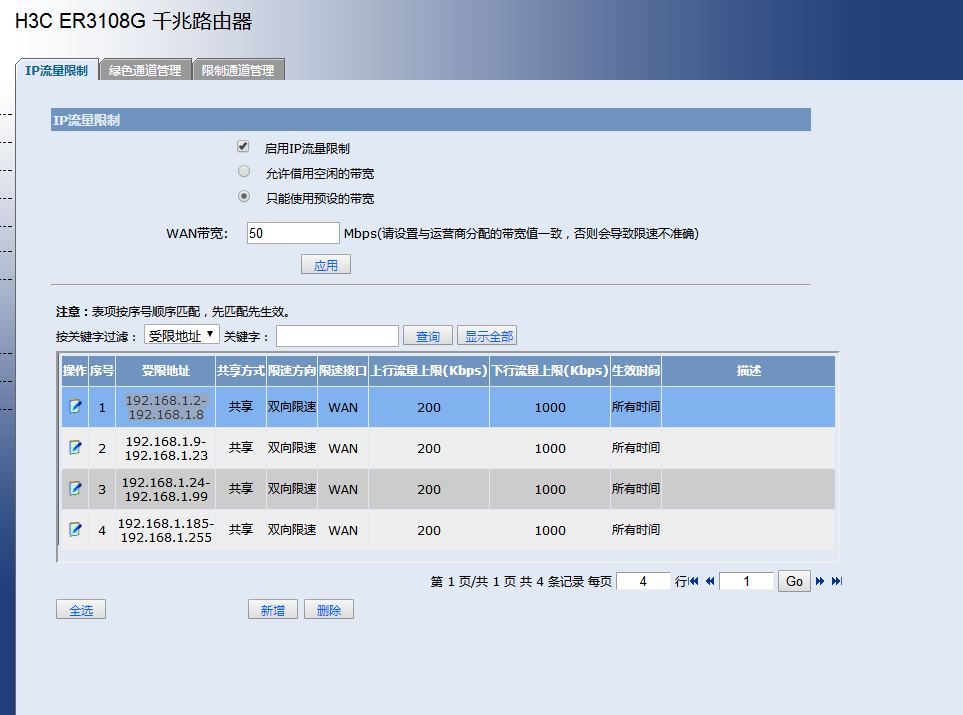Toggle 启用IP流量限制 checkbox
Screen dimensions: 963x715
point(243,146)
